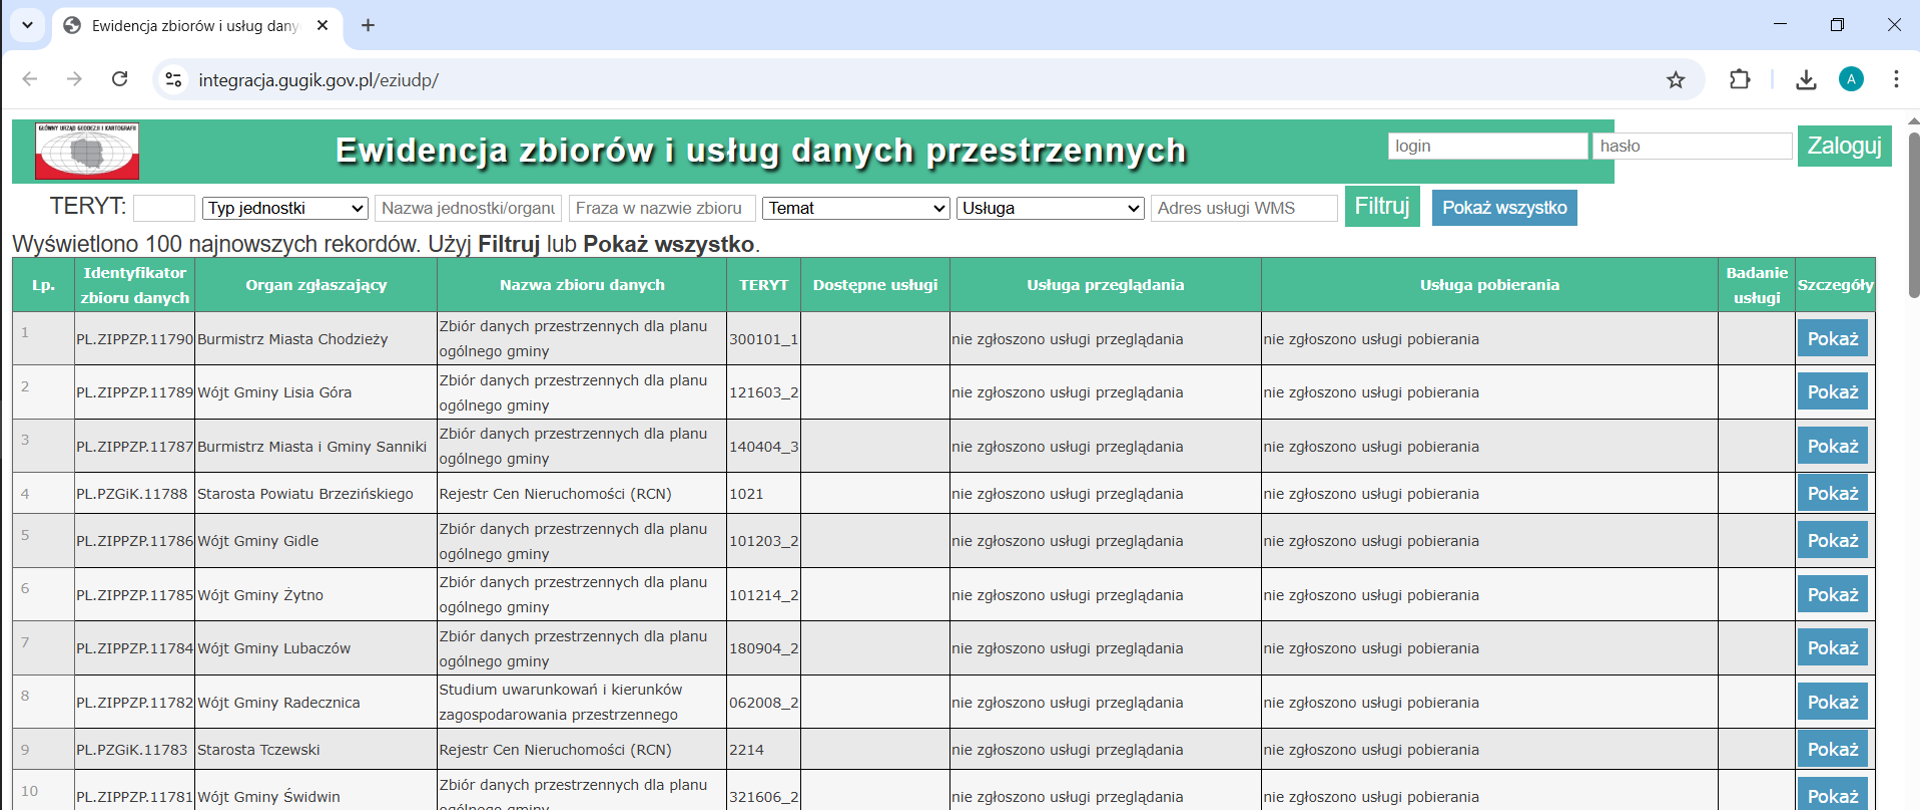Open the browser downloads icon
Image resolution: width=1920 pixels, height=810 pixels.
[1806, 80]
